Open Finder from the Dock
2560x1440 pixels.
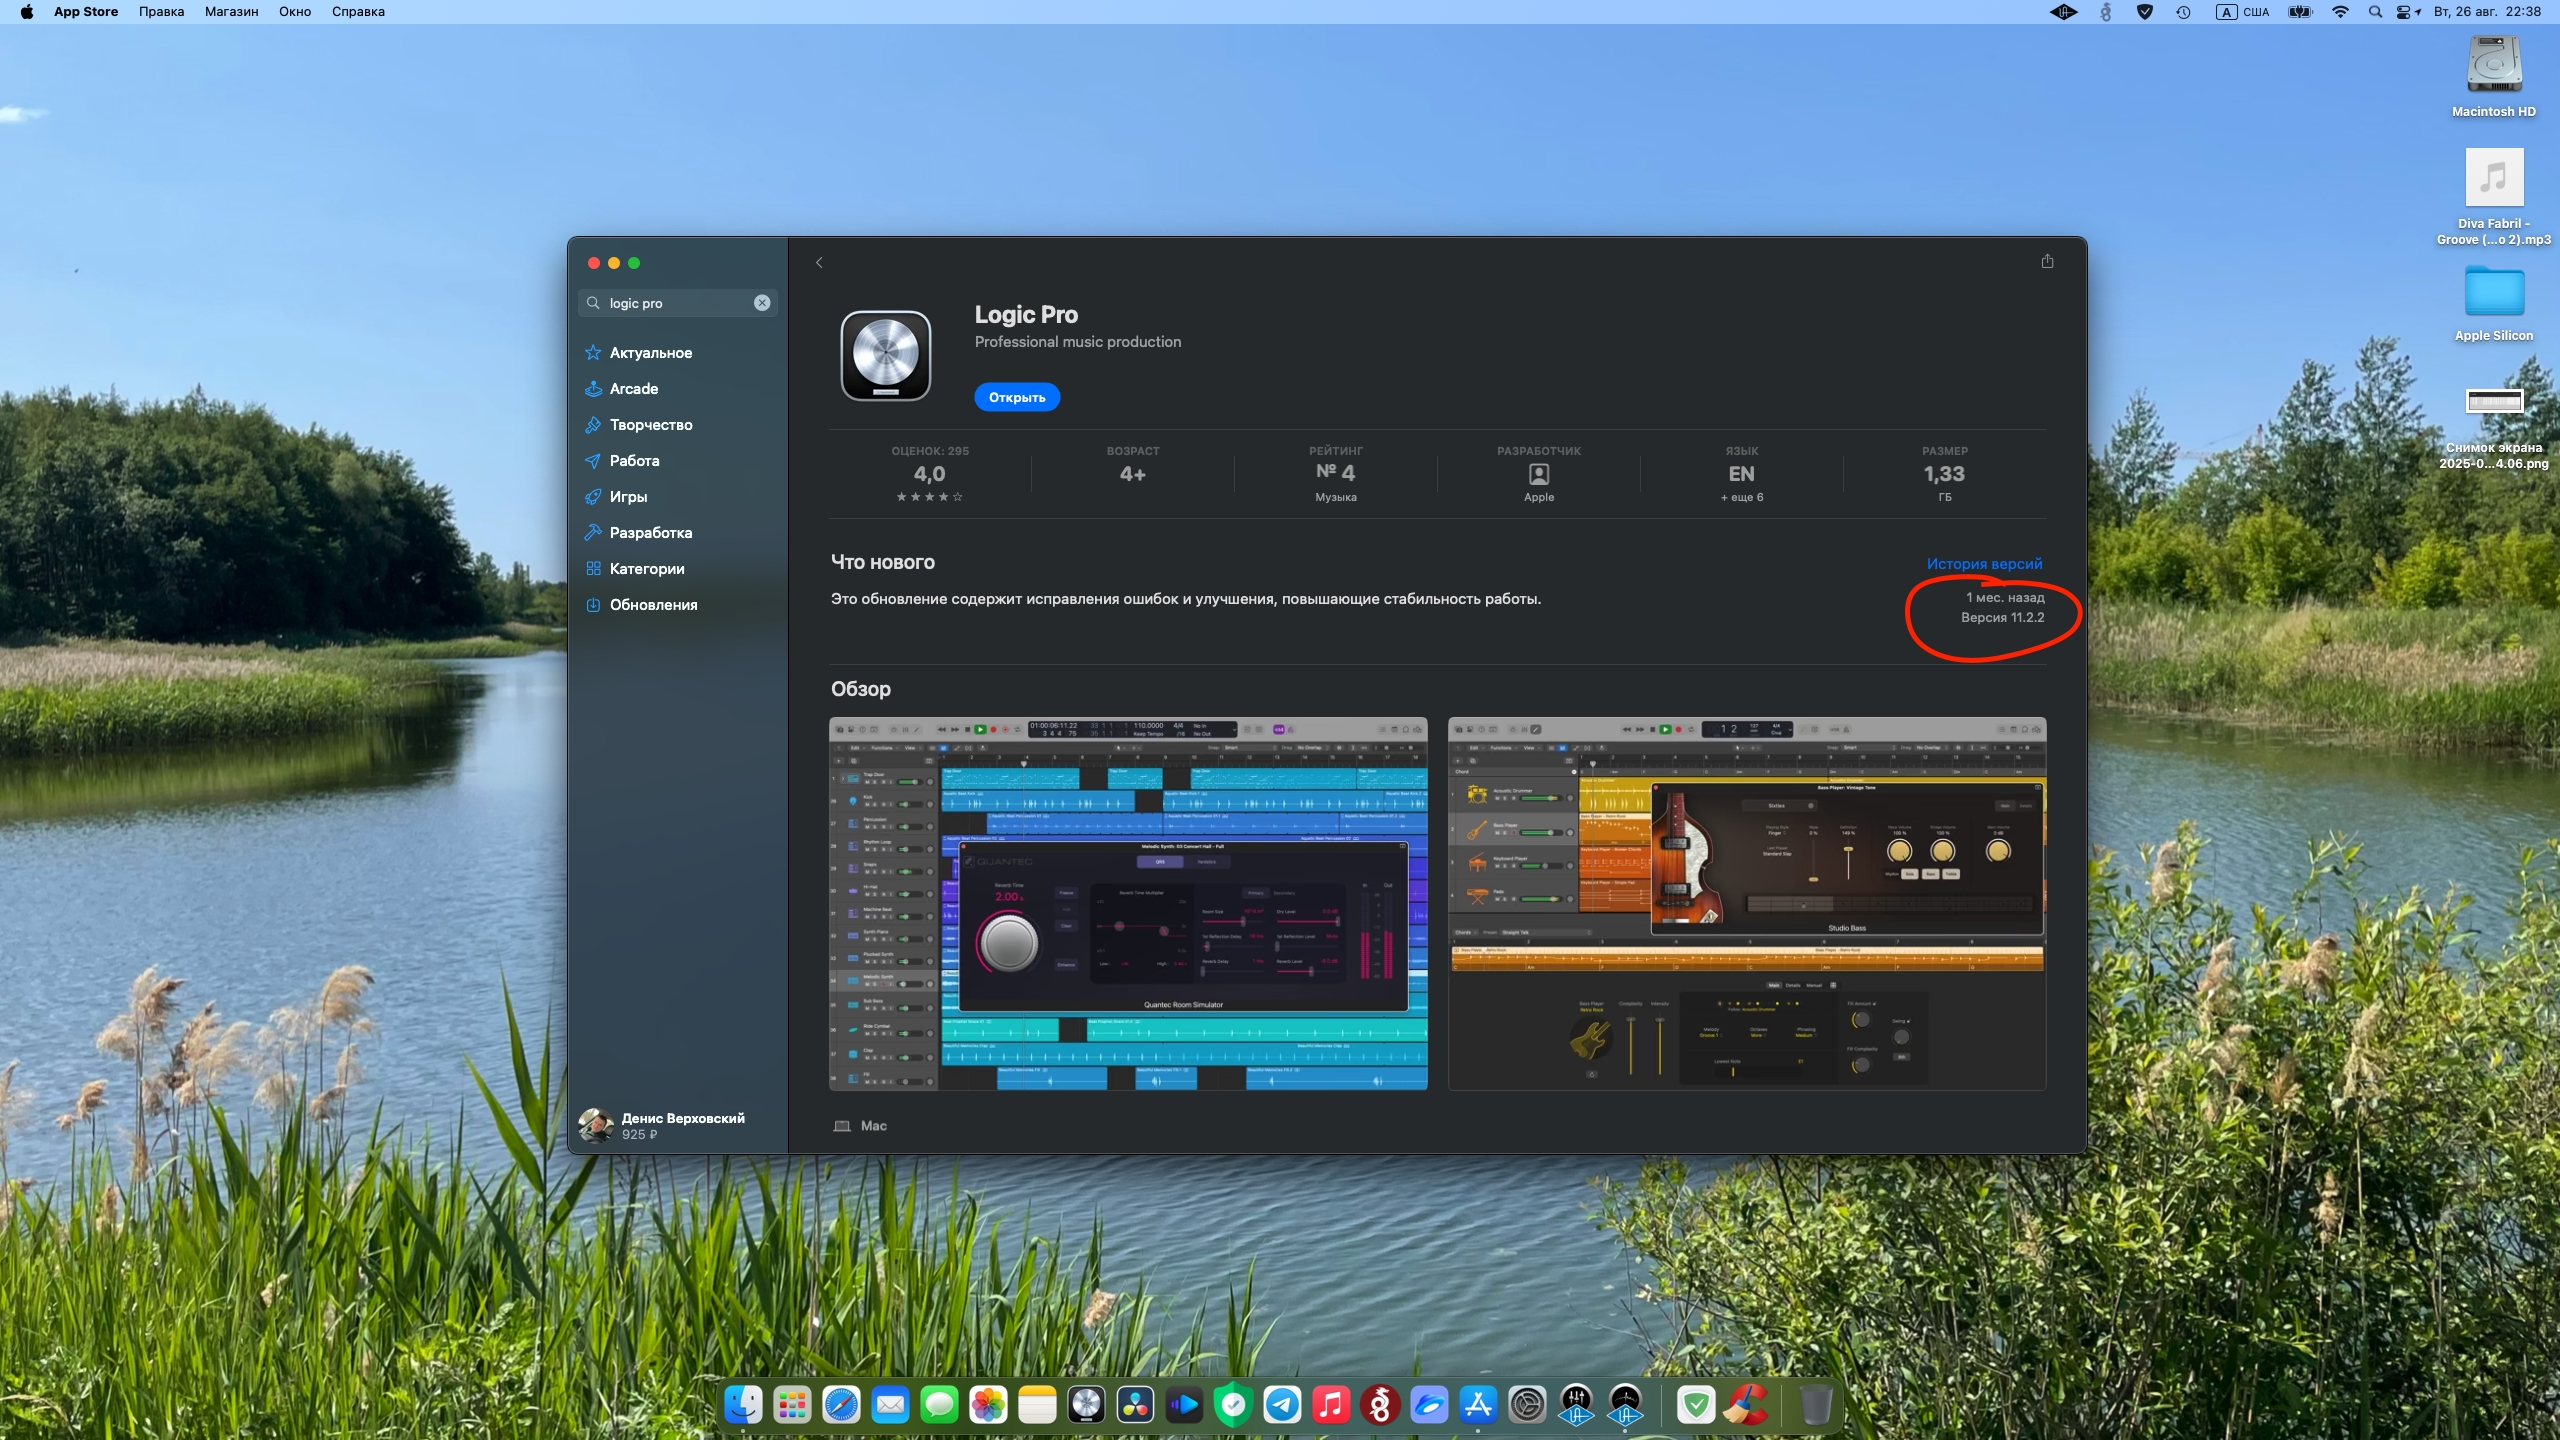(743, 1405)
